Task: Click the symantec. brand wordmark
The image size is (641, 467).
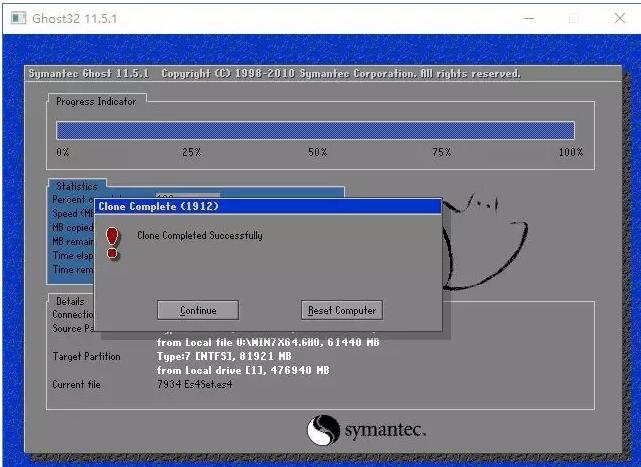Action: [x=385, y=430]
